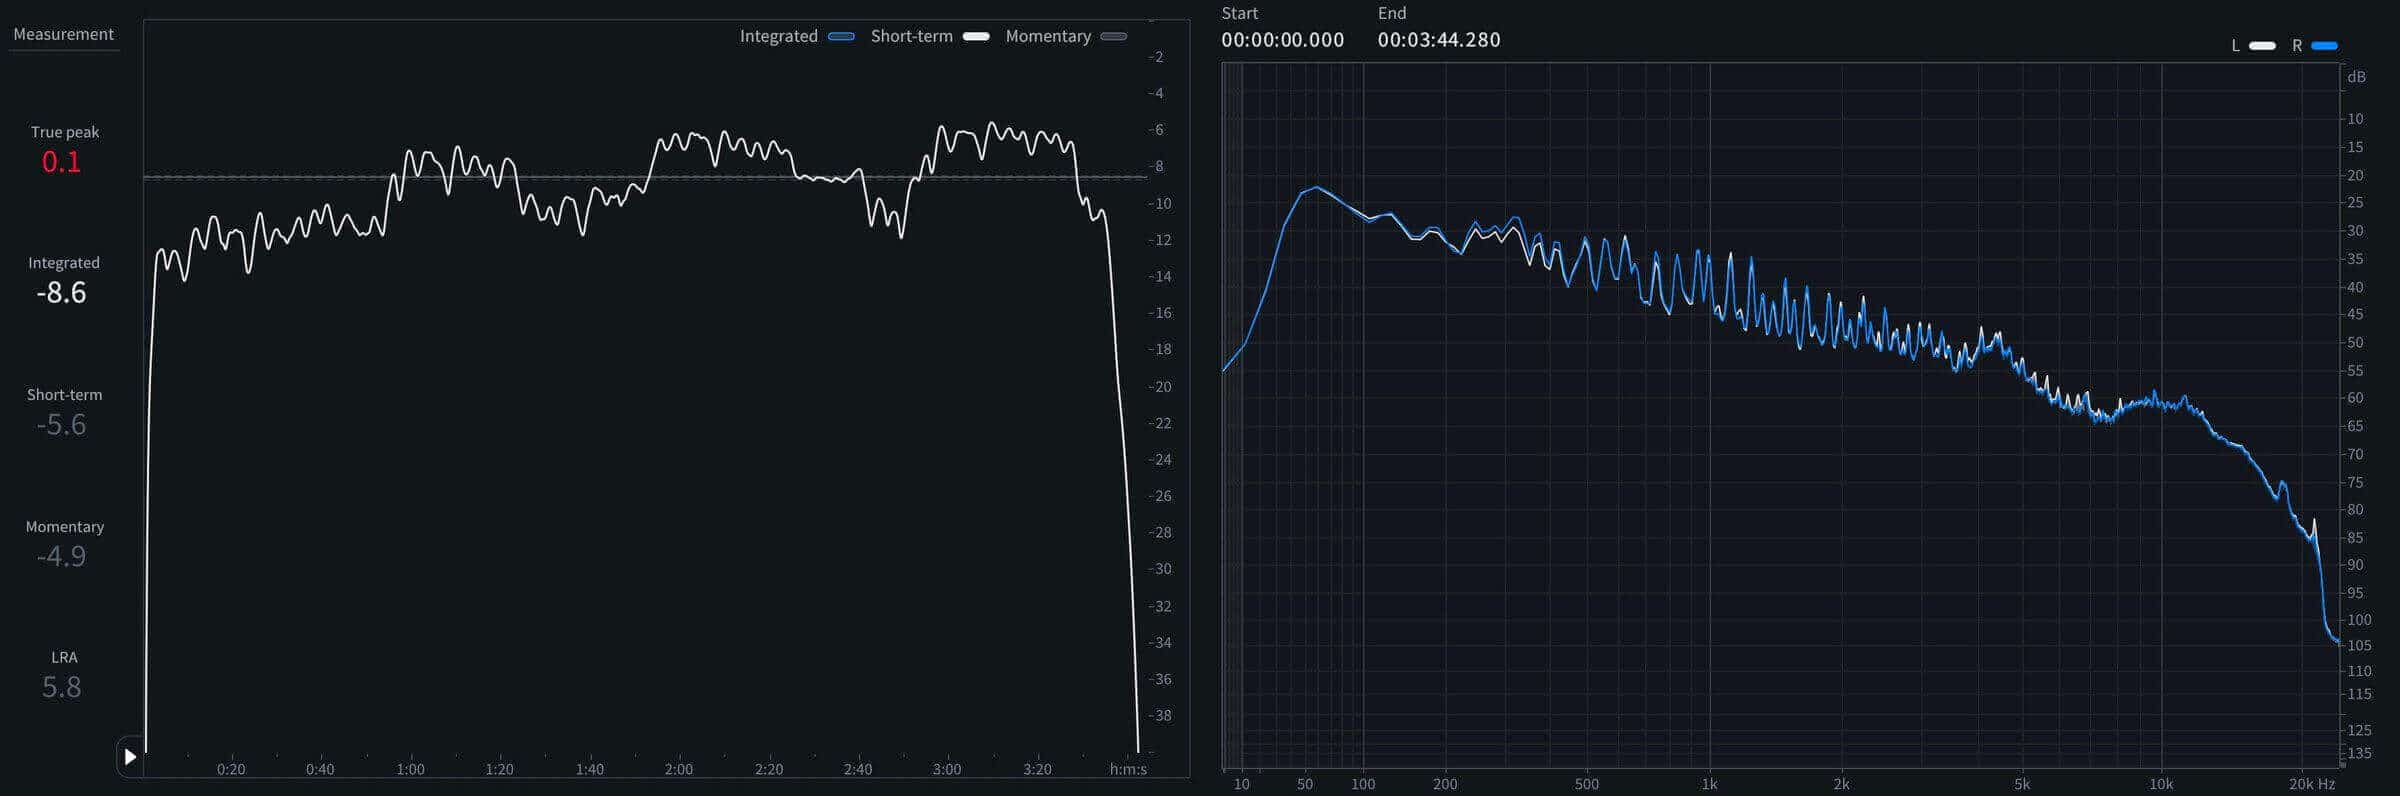Click the 20k Hz frequency axis label
The height and width of the screenshot is (796, 2400).
2312,784
